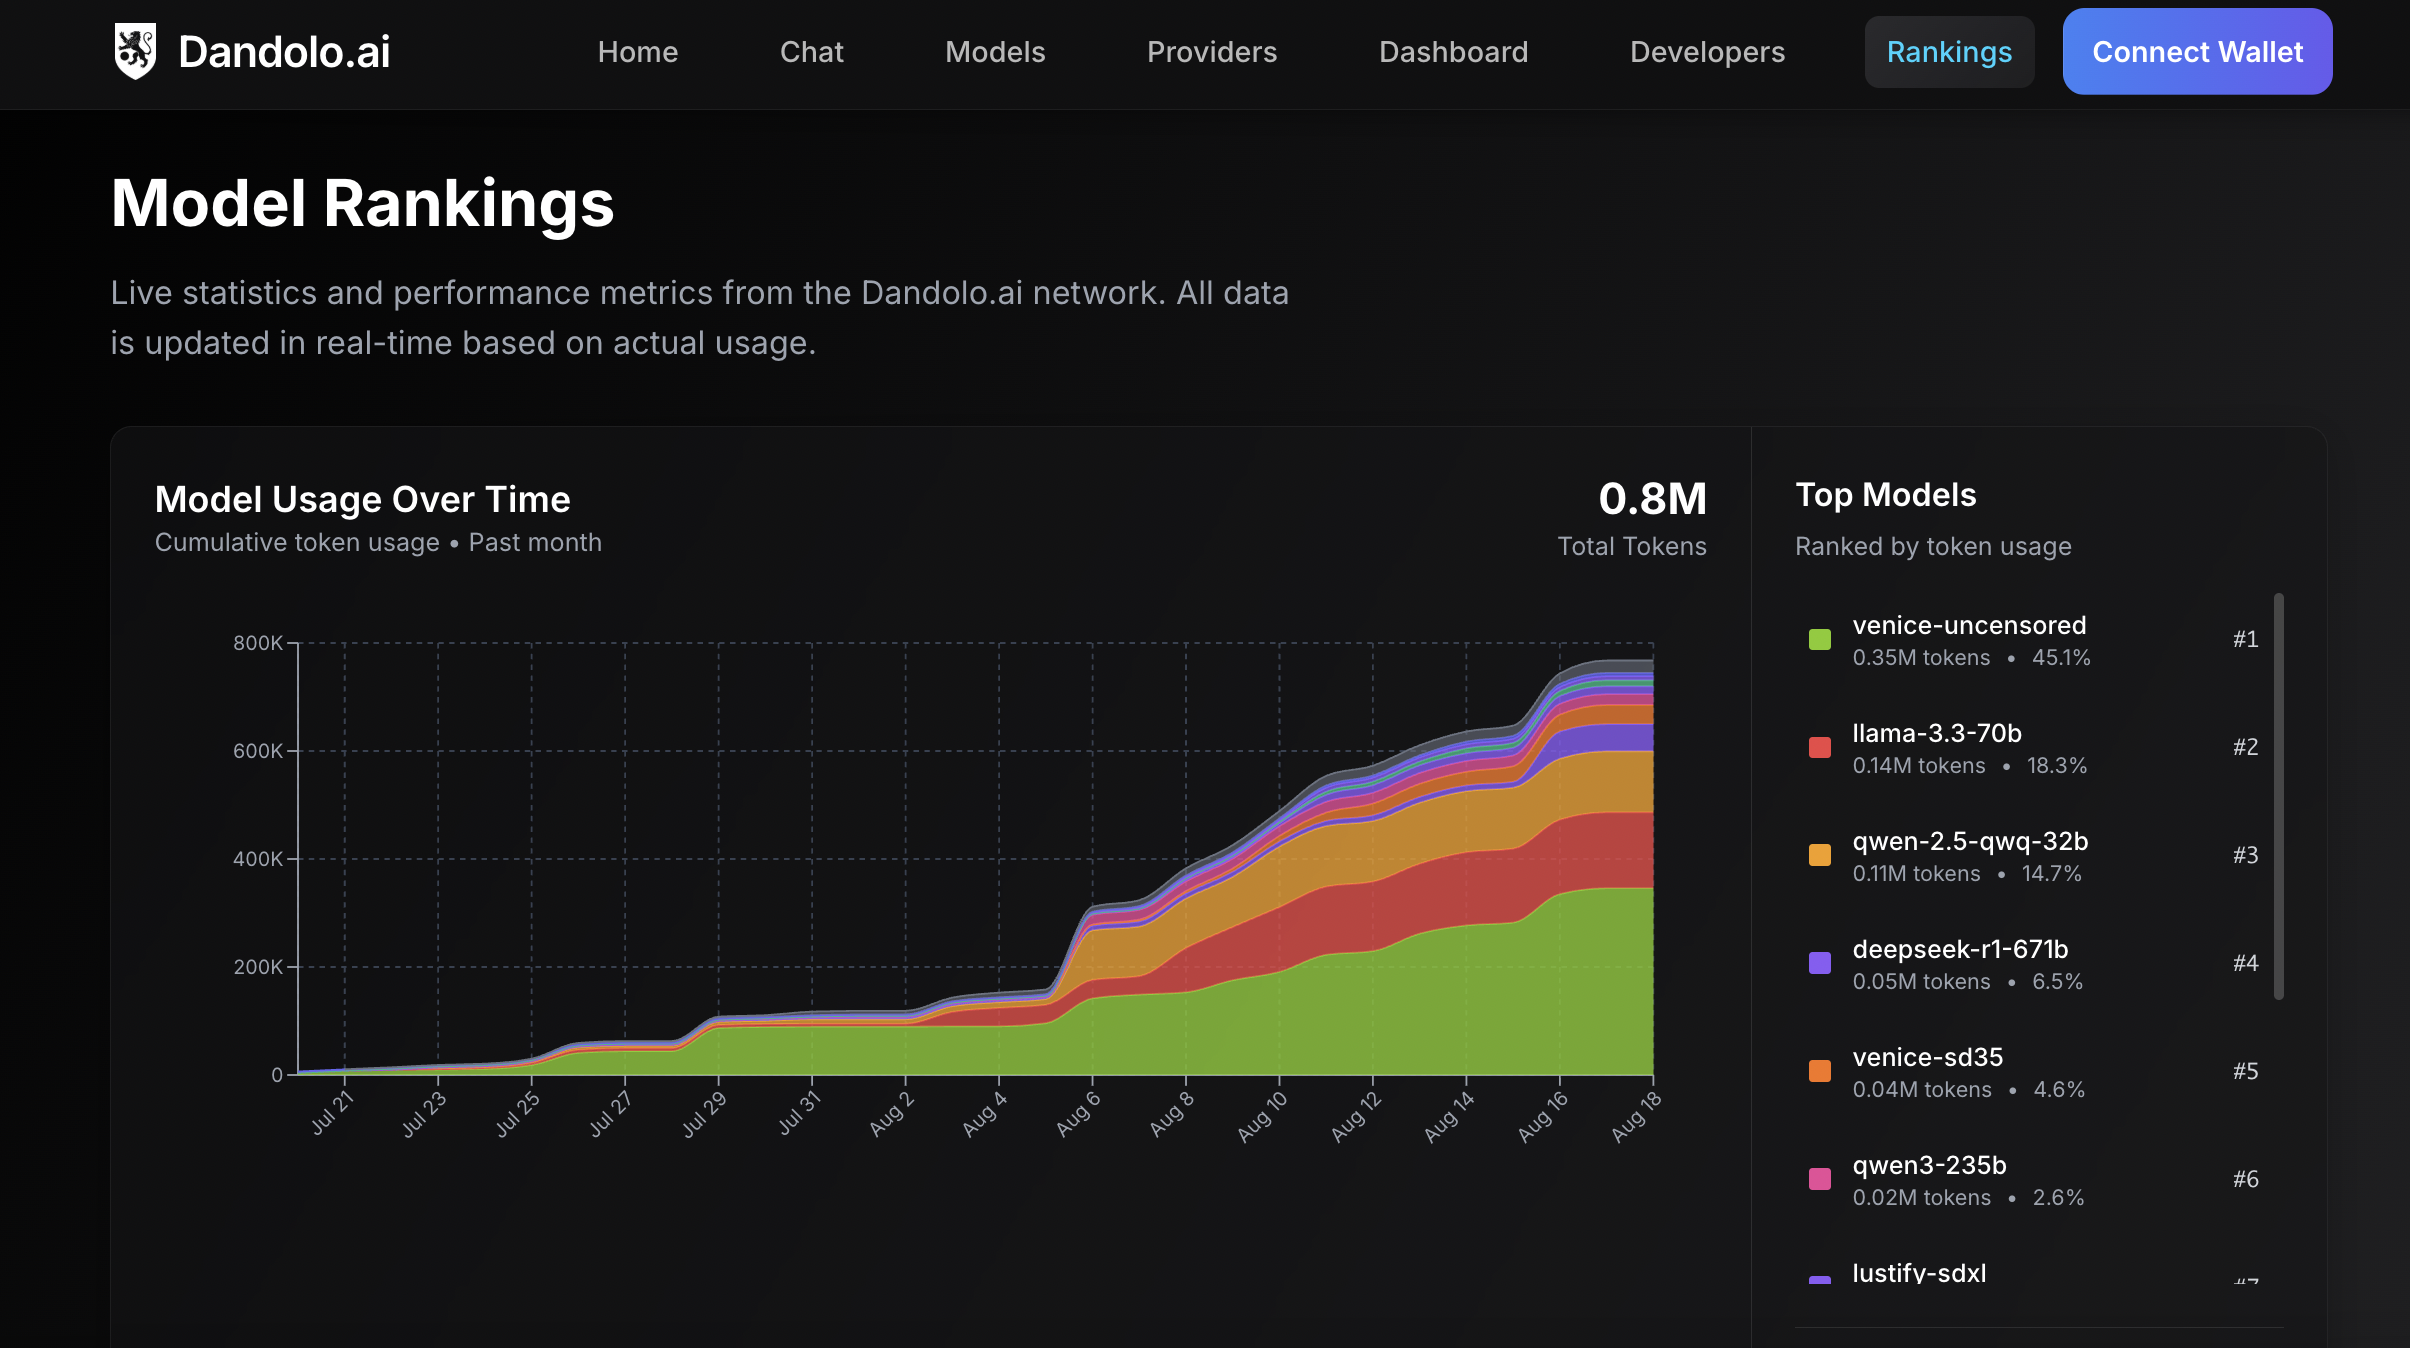This screenshot has height=1348, width=2410.
Task: Select the qwen3-235b model name
Action: [1929, 1165]
